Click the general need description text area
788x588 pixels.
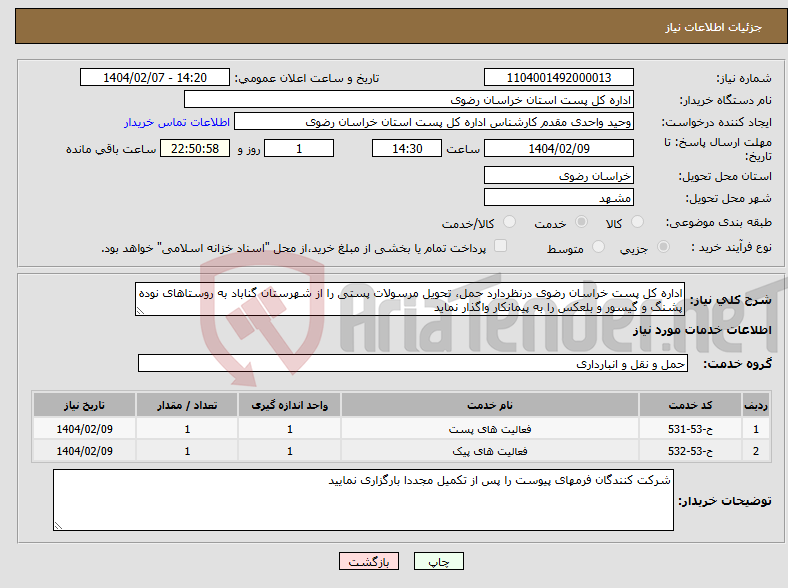click(410, 300)
